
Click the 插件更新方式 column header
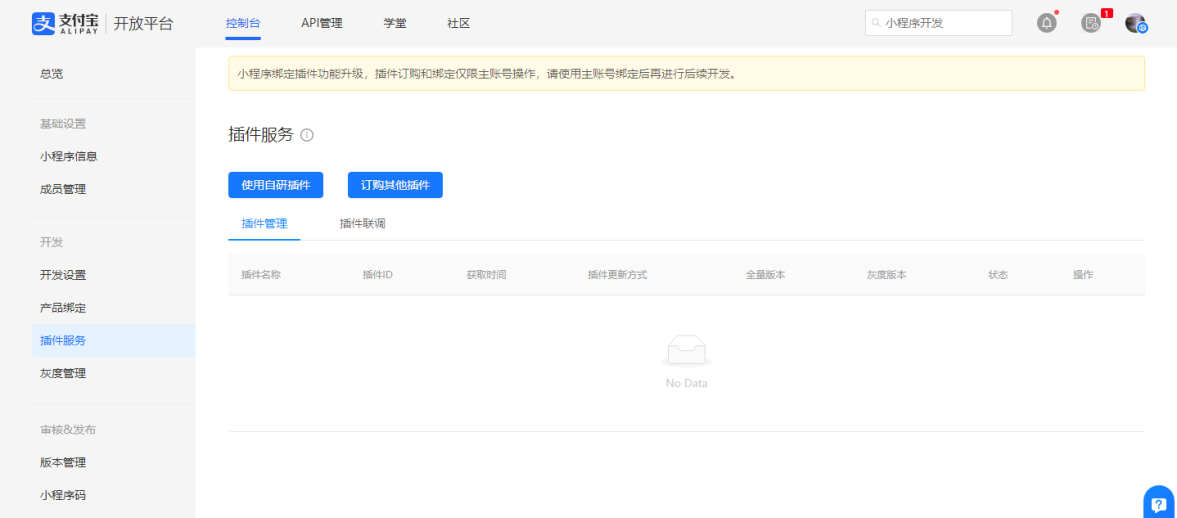tap(617, 275)
